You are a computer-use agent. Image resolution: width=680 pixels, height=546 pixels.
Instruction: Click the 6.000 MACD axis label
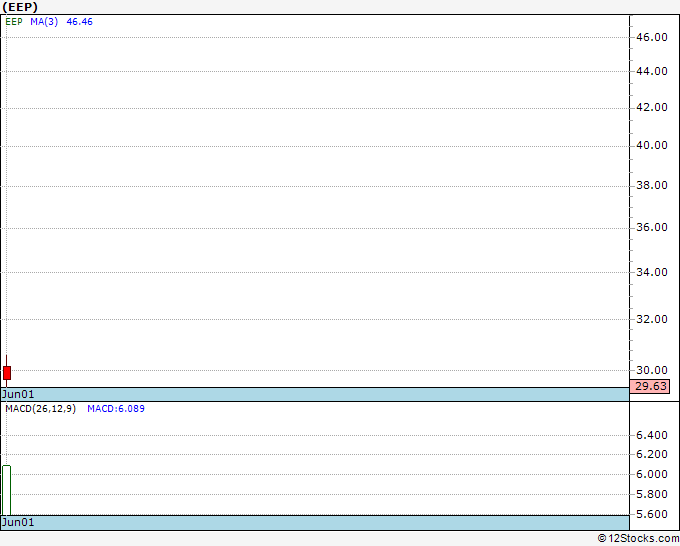pyautogui.click(x=652, y=474)
